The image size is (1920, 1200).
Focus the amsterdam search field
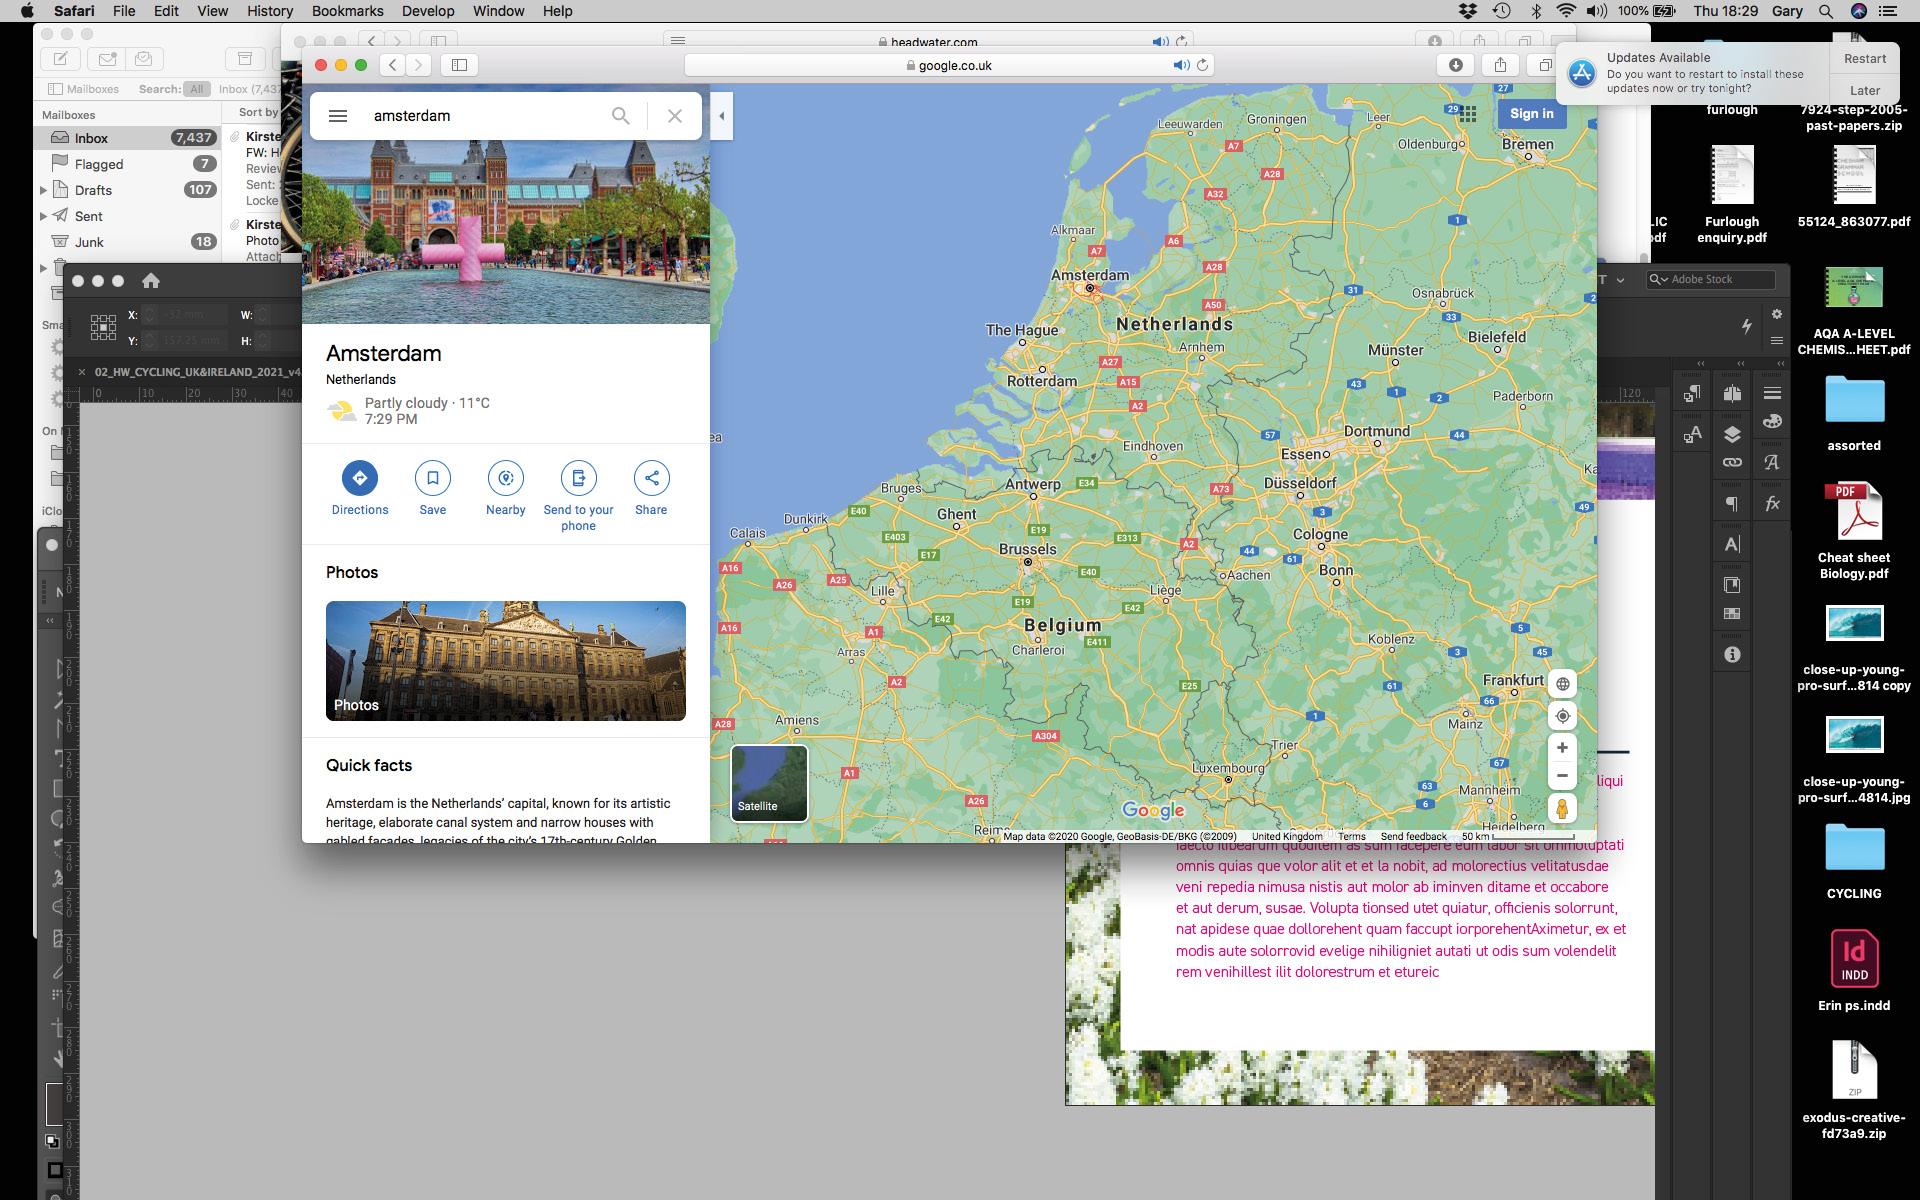click(485, 116)
